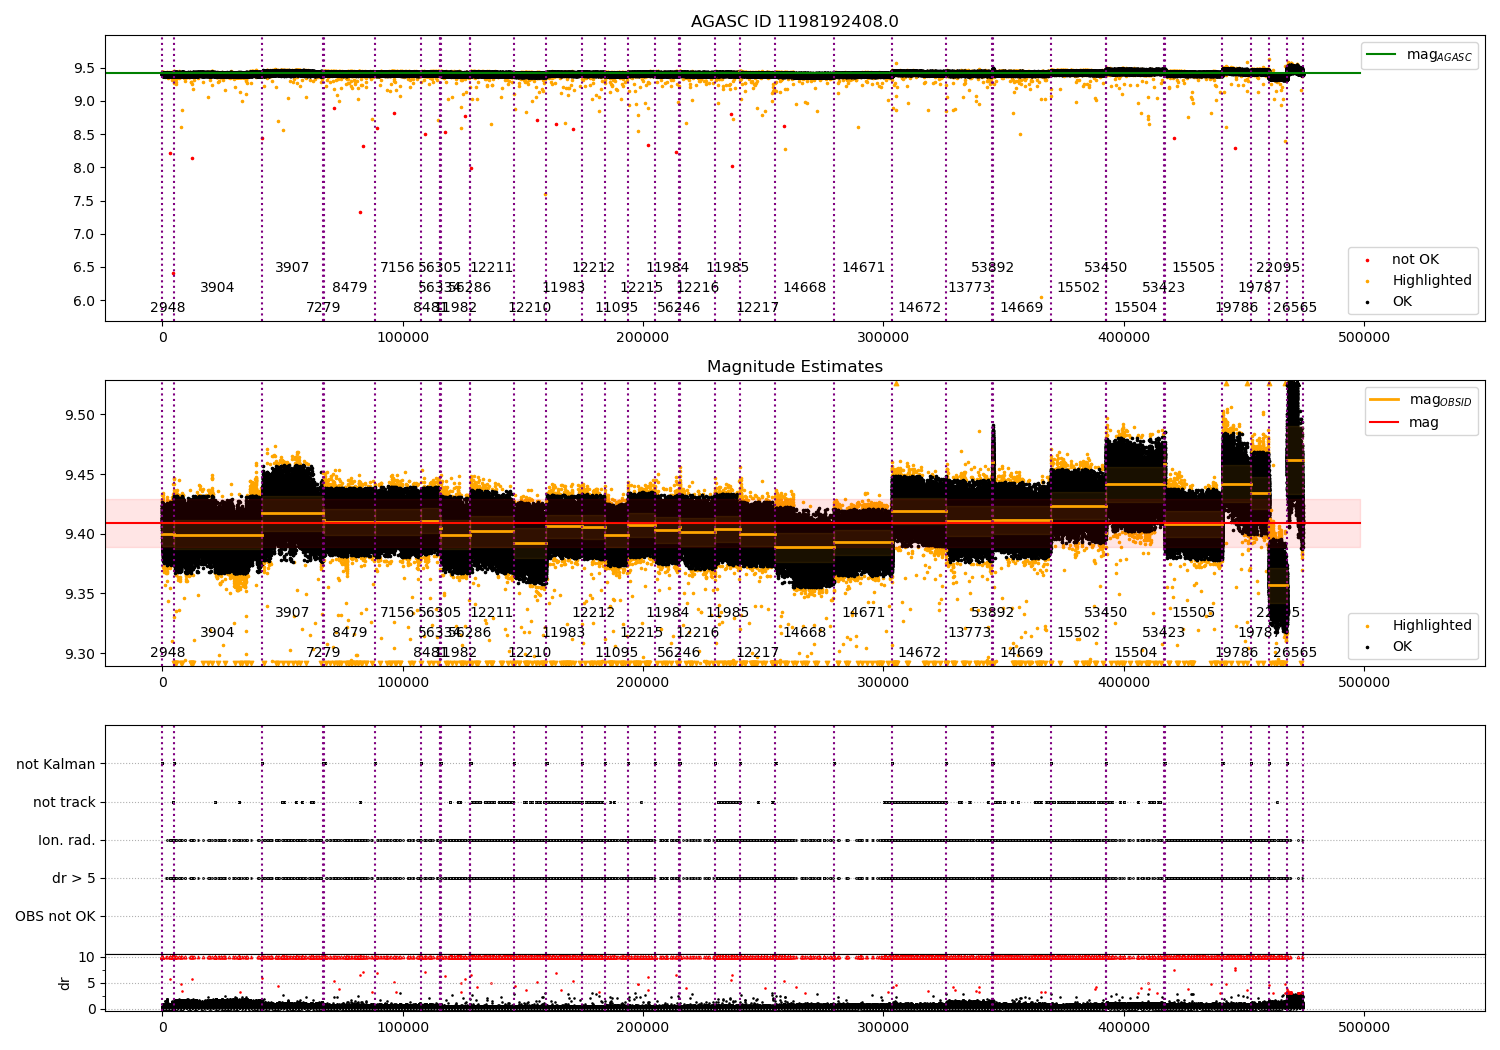Click obsid label 11095 in the top plot

(617, 307)
